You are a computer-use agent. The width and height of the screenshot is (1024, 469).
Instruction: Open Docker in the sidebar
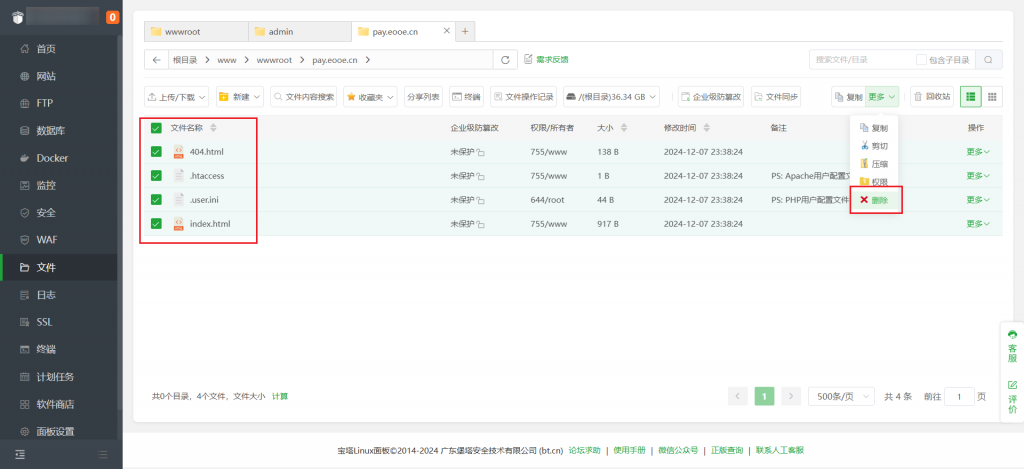pos(52,158)
